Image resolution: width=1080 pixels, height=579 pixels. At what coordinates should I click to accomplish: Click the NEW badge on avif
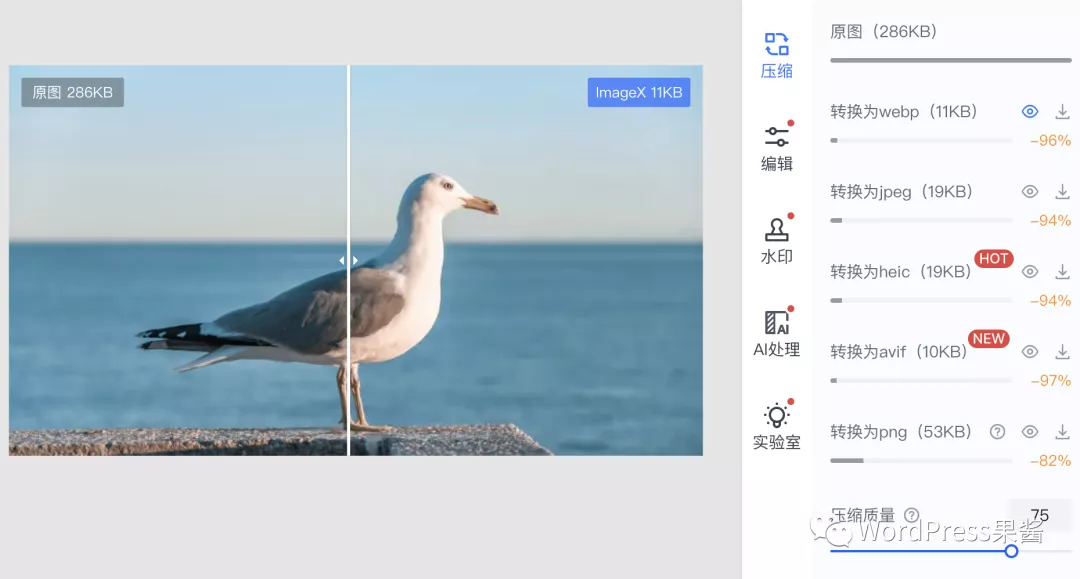(988, 339)
